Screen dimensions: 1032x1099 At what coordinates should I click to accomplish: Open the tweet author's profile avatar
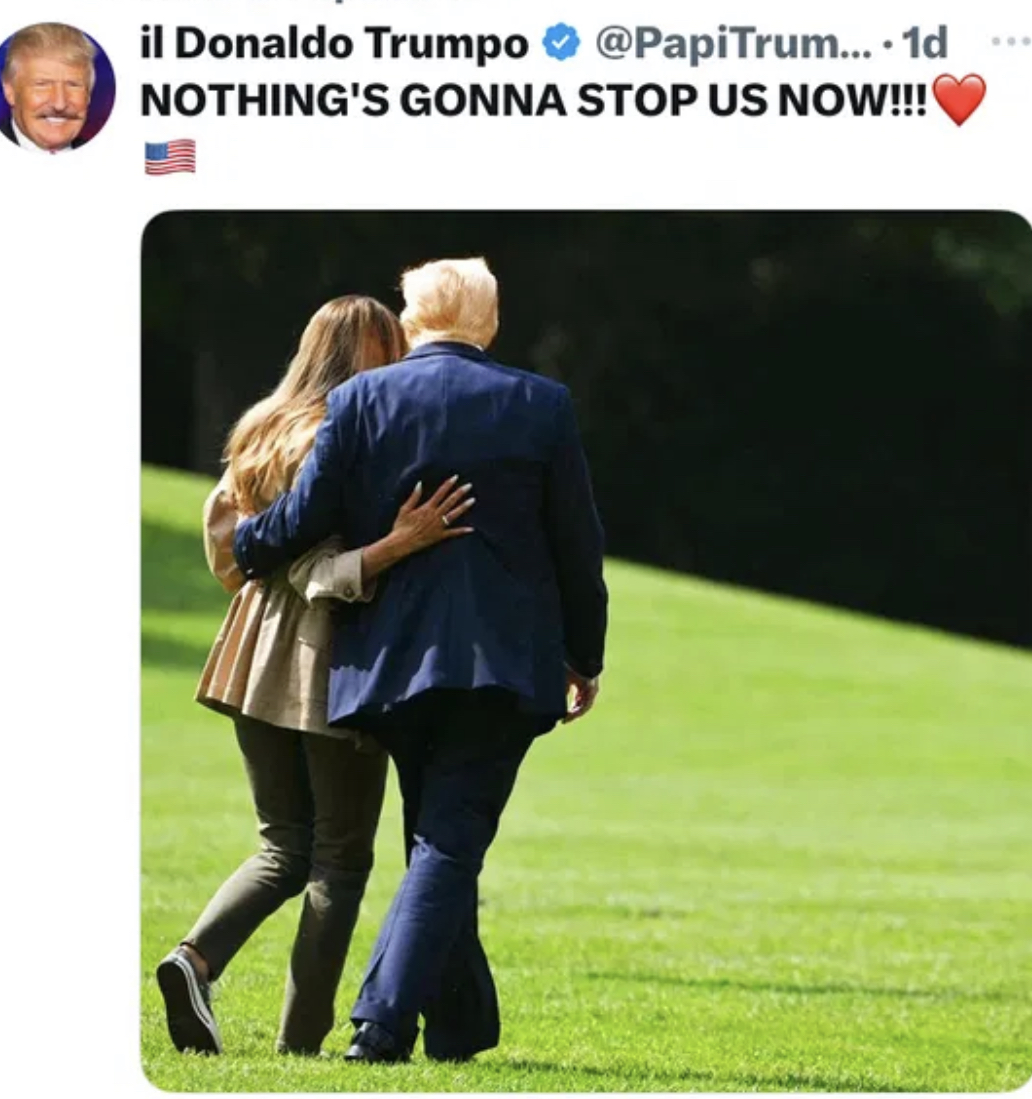click(55, 88)
